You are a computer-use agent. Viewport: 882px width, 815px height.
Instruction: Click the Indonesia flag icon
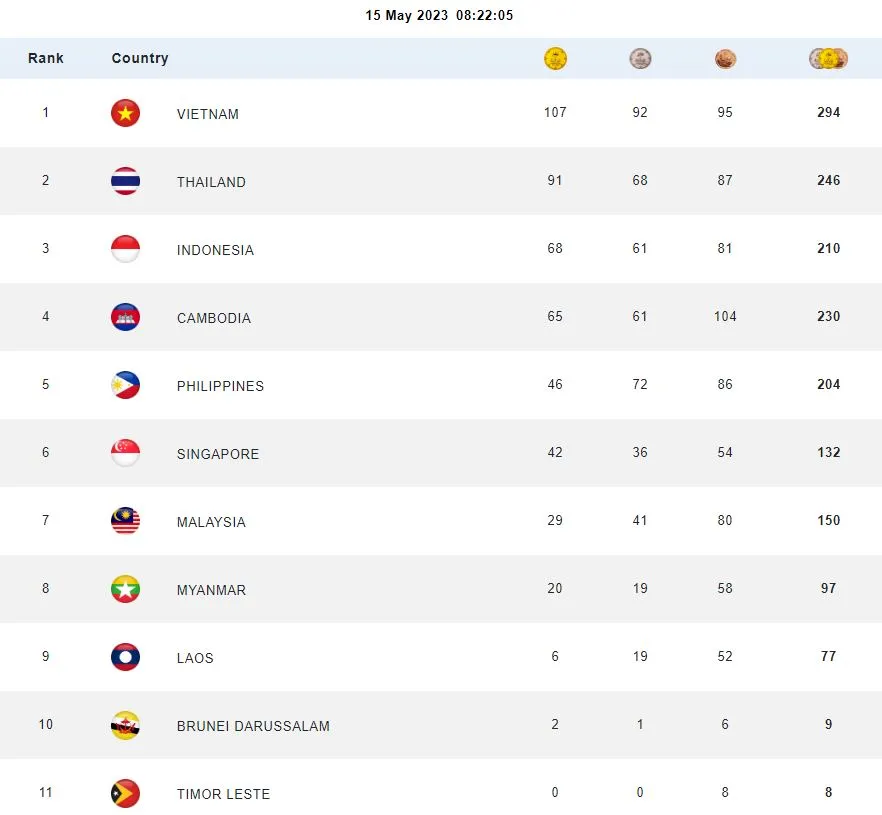(125, 249)
